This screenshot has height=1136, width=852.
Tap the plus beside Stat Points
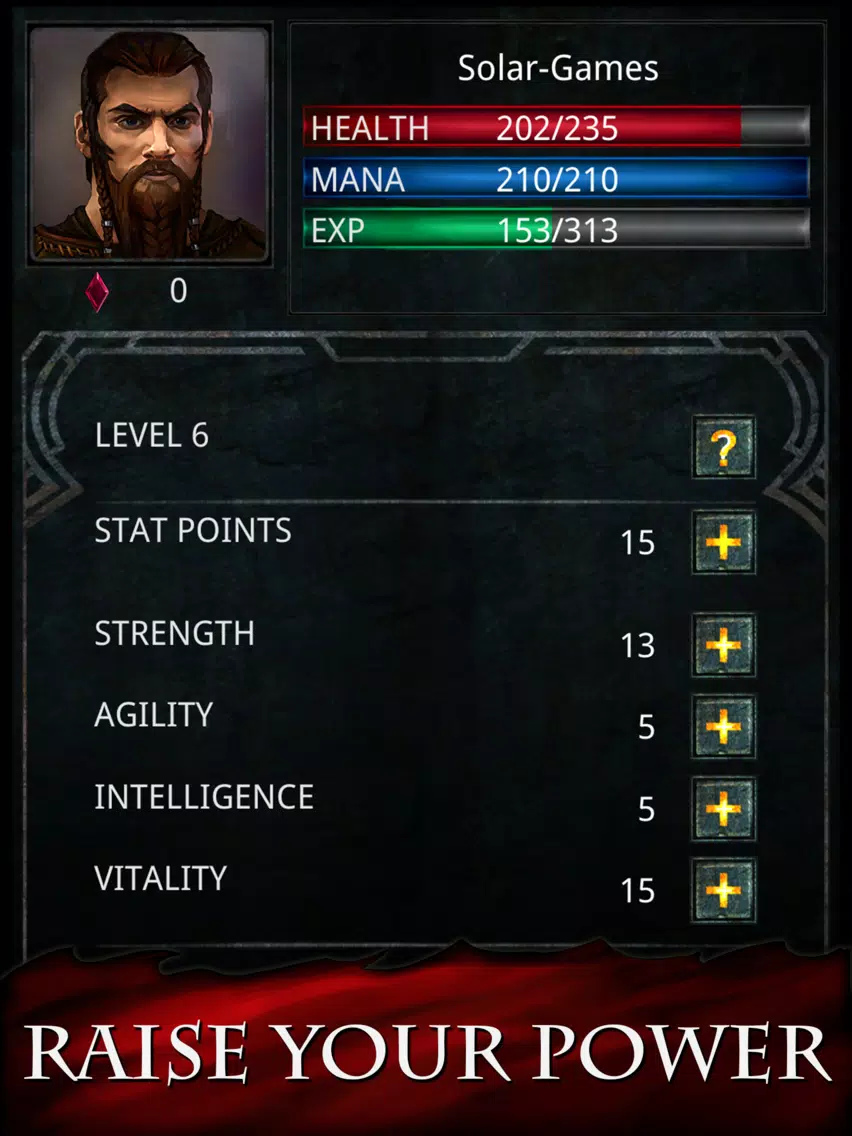724,542
